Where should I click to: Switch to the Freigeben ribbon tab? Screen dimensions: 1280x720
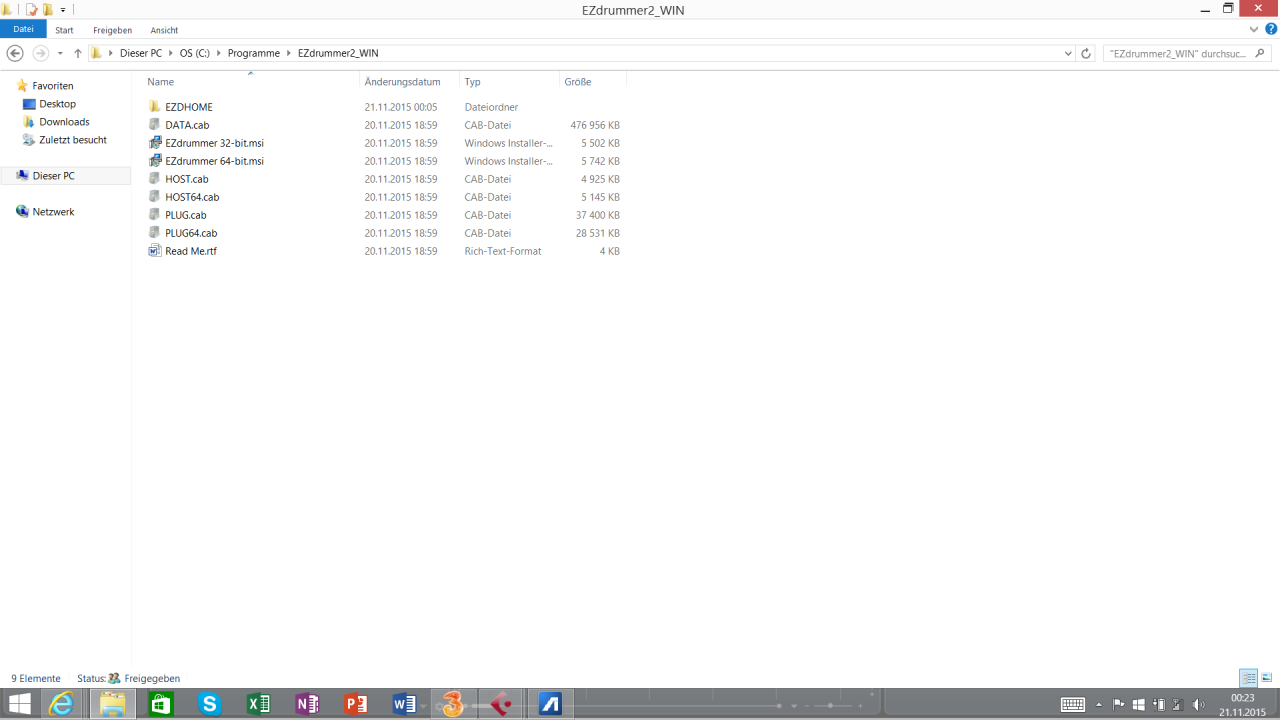[x=112, y=30]
